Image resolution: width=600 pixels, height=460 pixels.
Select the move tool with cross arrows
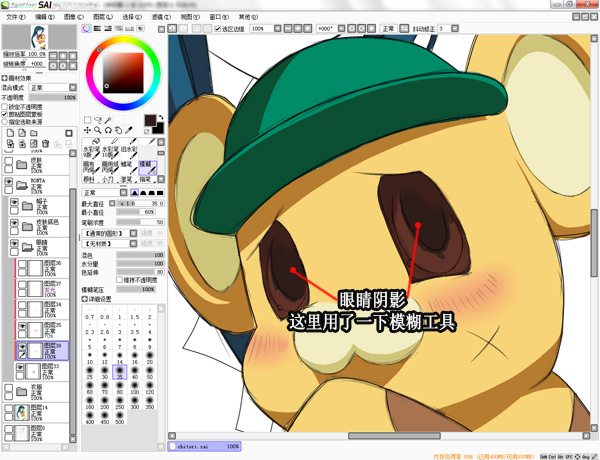pyautogui.click(x=88, y=130)
